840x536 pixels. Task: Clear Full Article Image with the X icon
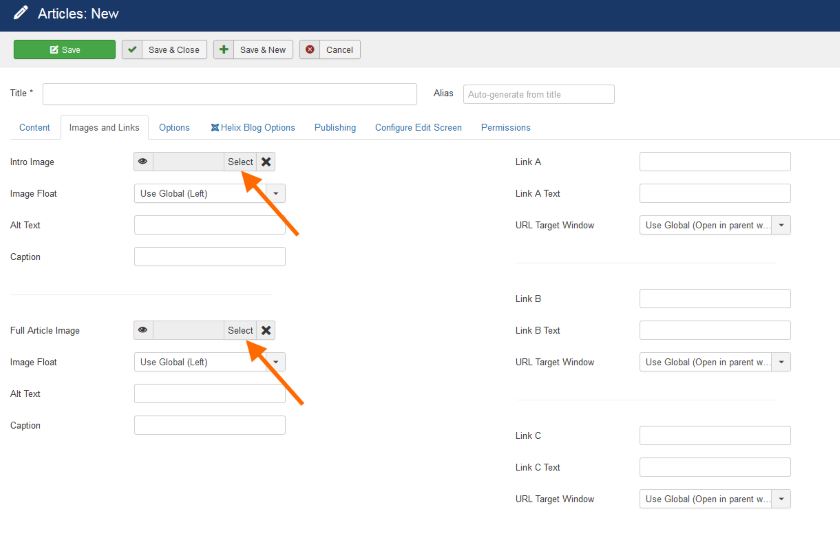(266, 331)
